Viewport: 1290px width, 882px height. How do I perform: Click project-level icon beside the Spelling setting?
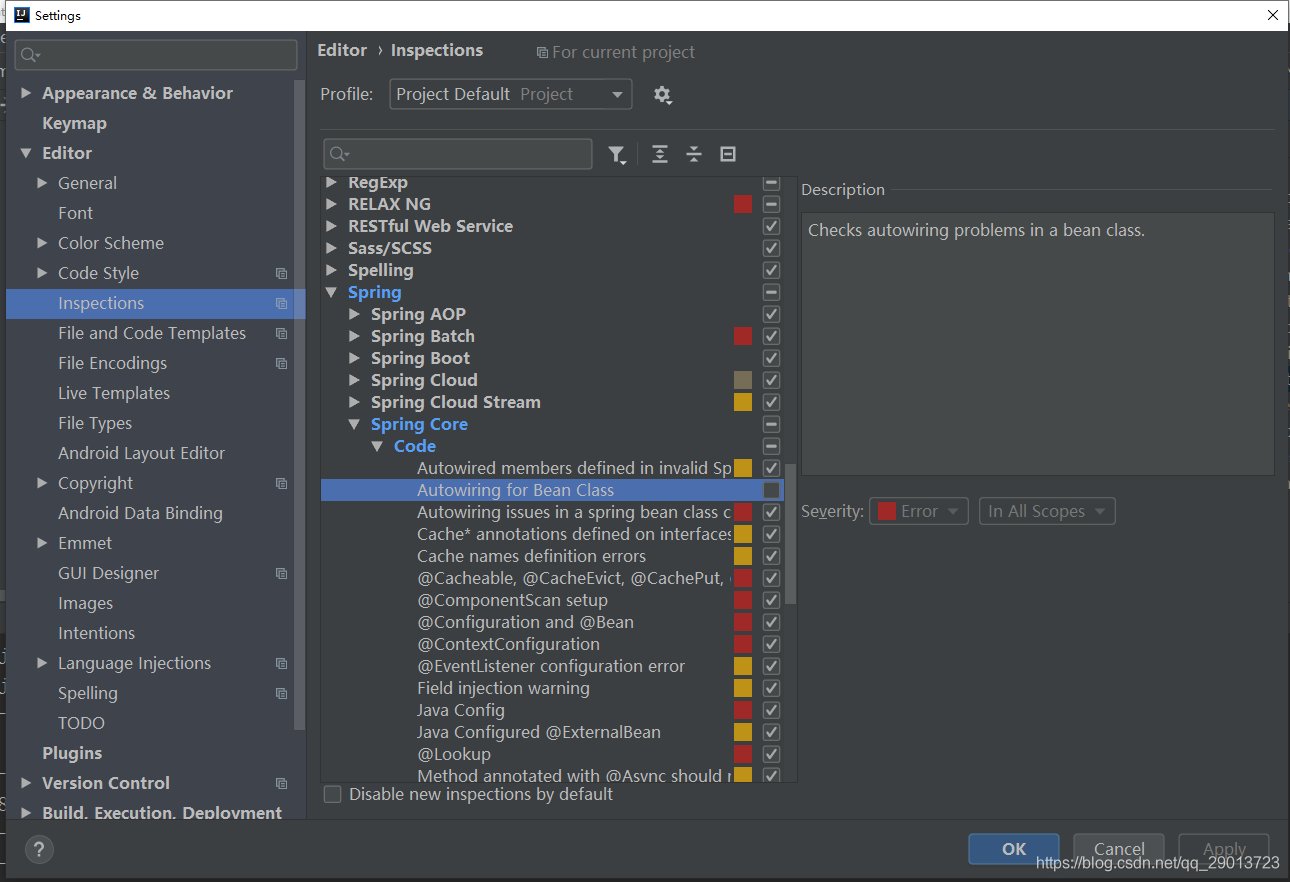(x=281, y=693)
